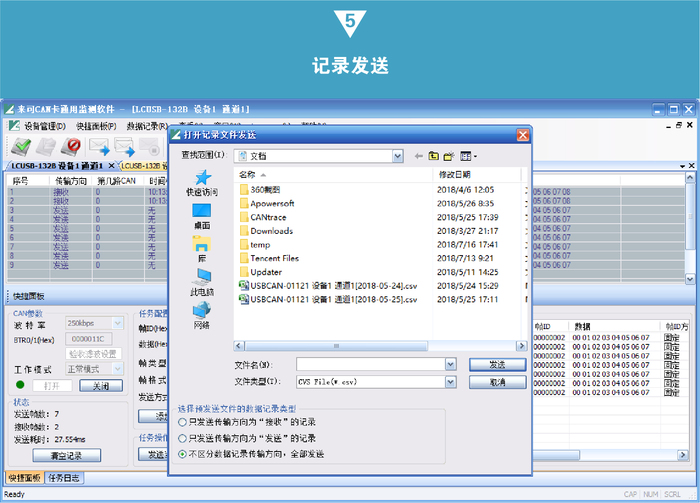The height and width of the screenshot is (503, 700).
Task: Select the Updater folder name
Action: pos(266,272)
